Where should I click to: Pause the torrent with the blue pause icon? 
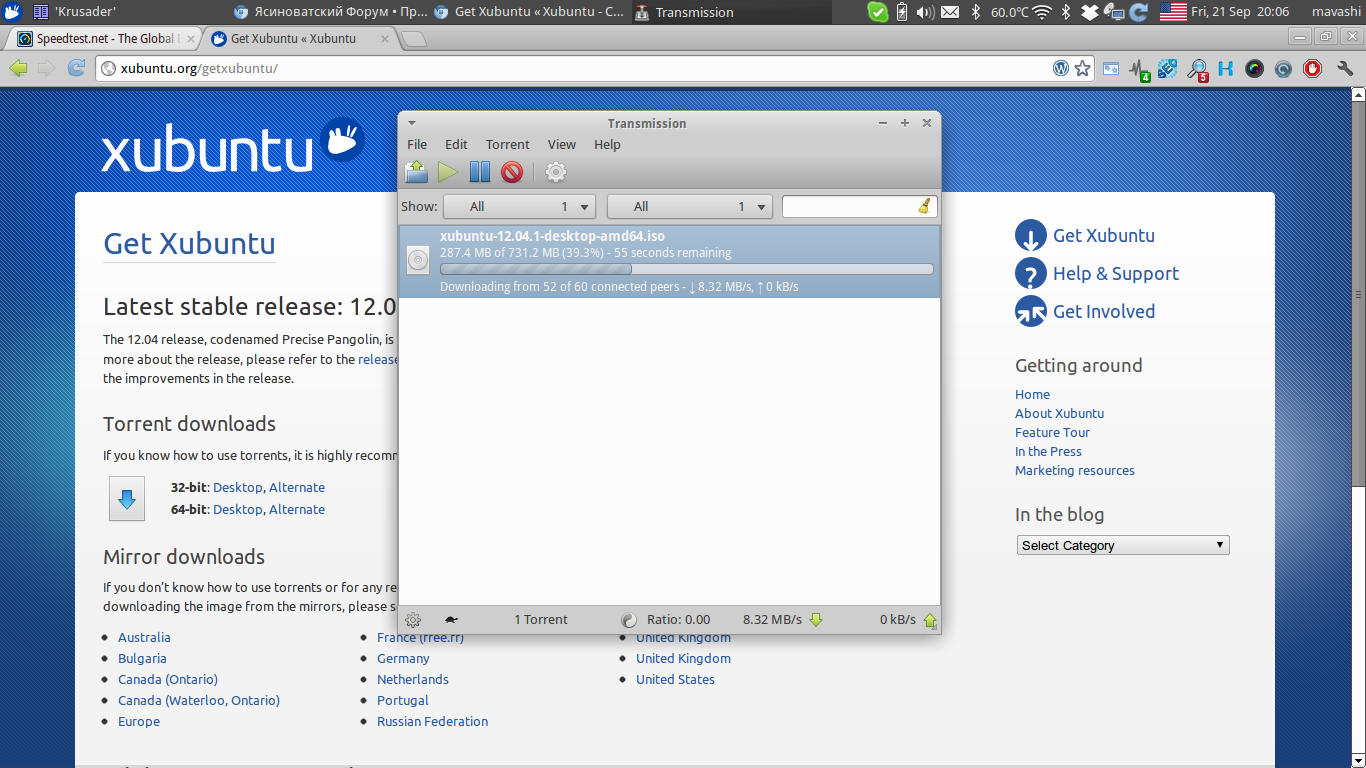click(x=480, y=172)
